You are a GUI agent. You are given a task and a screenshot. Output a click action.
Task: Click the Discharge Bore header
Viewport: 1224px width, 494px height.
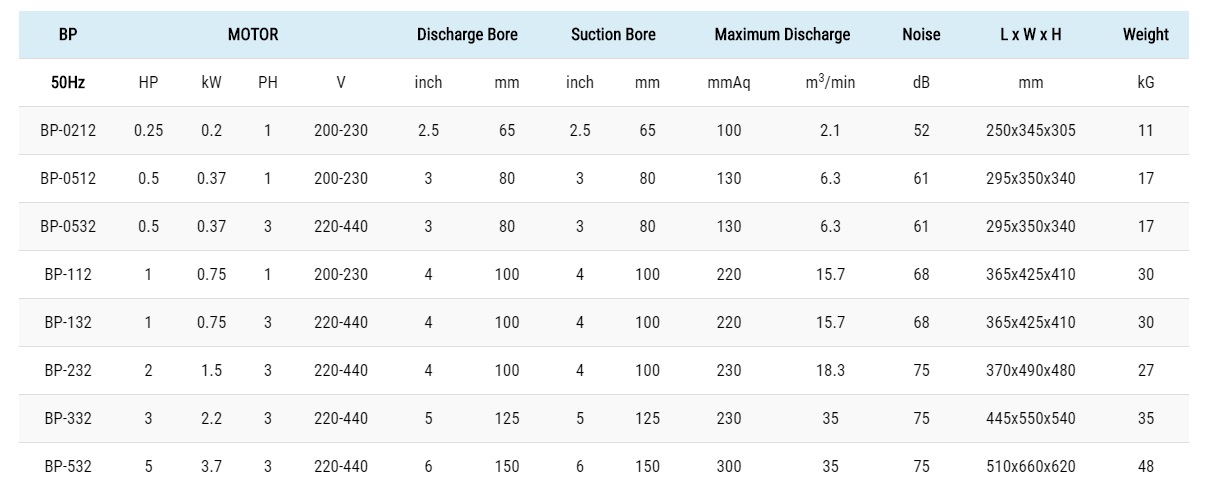(467, 34)
